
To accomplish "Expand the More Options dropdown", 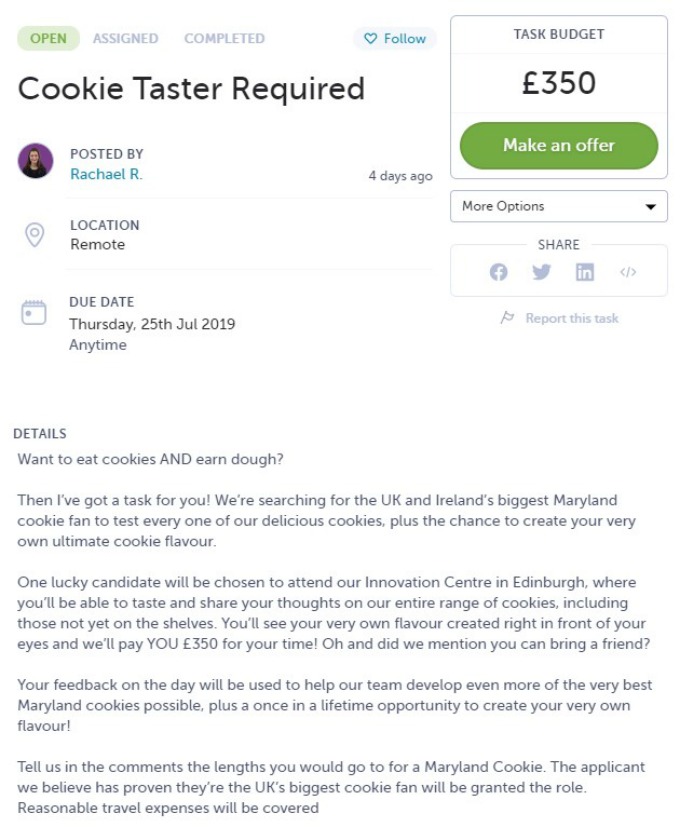I will coord(559,206).
